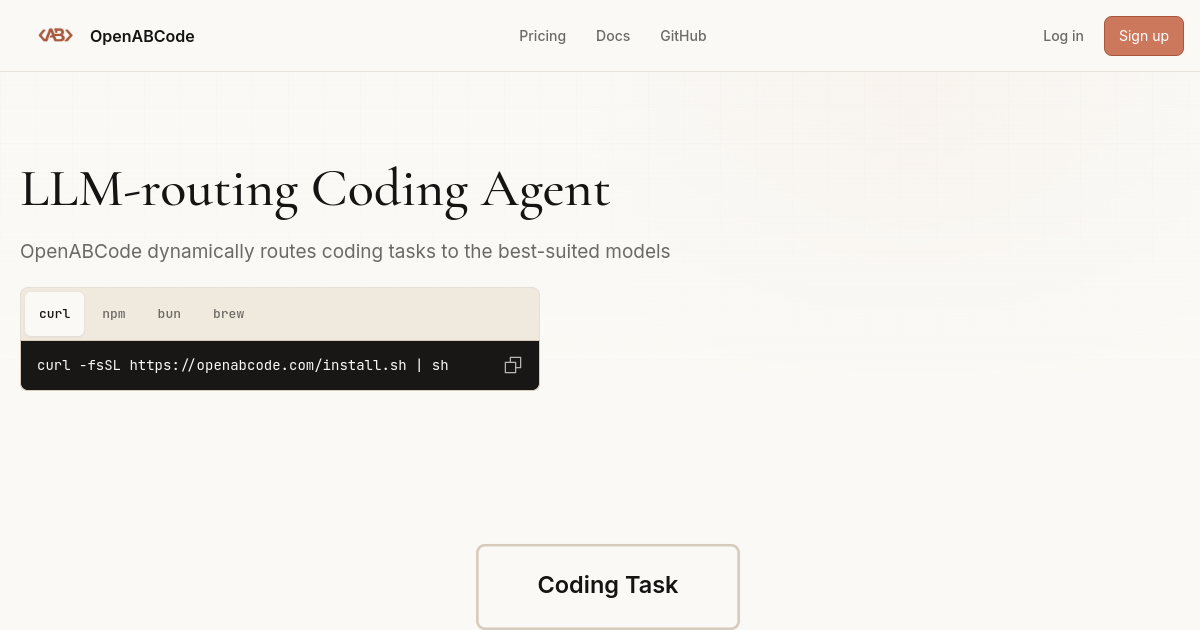Copy the curl install command
This screenshot has height=630, width=1200.
click(513, 365)
